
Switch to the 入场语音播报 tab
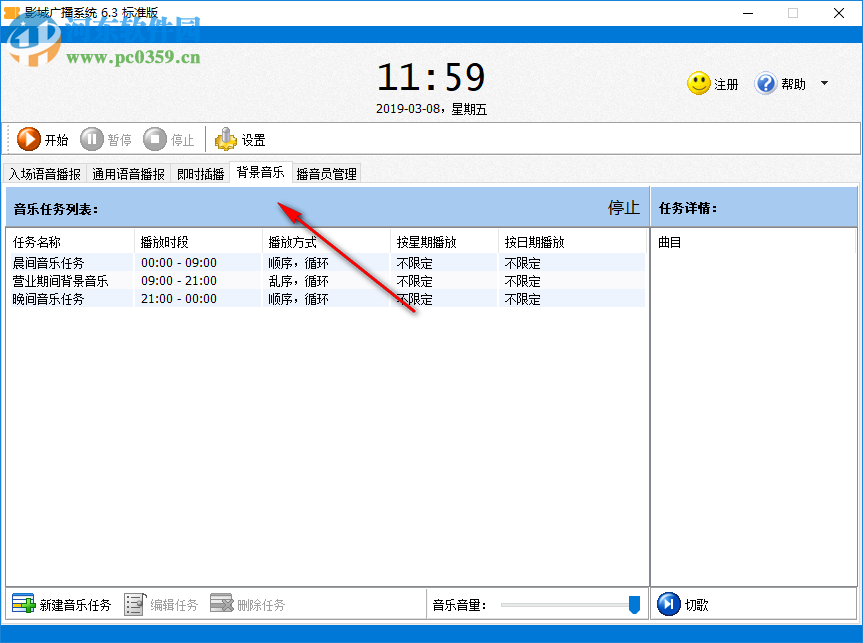43,172
